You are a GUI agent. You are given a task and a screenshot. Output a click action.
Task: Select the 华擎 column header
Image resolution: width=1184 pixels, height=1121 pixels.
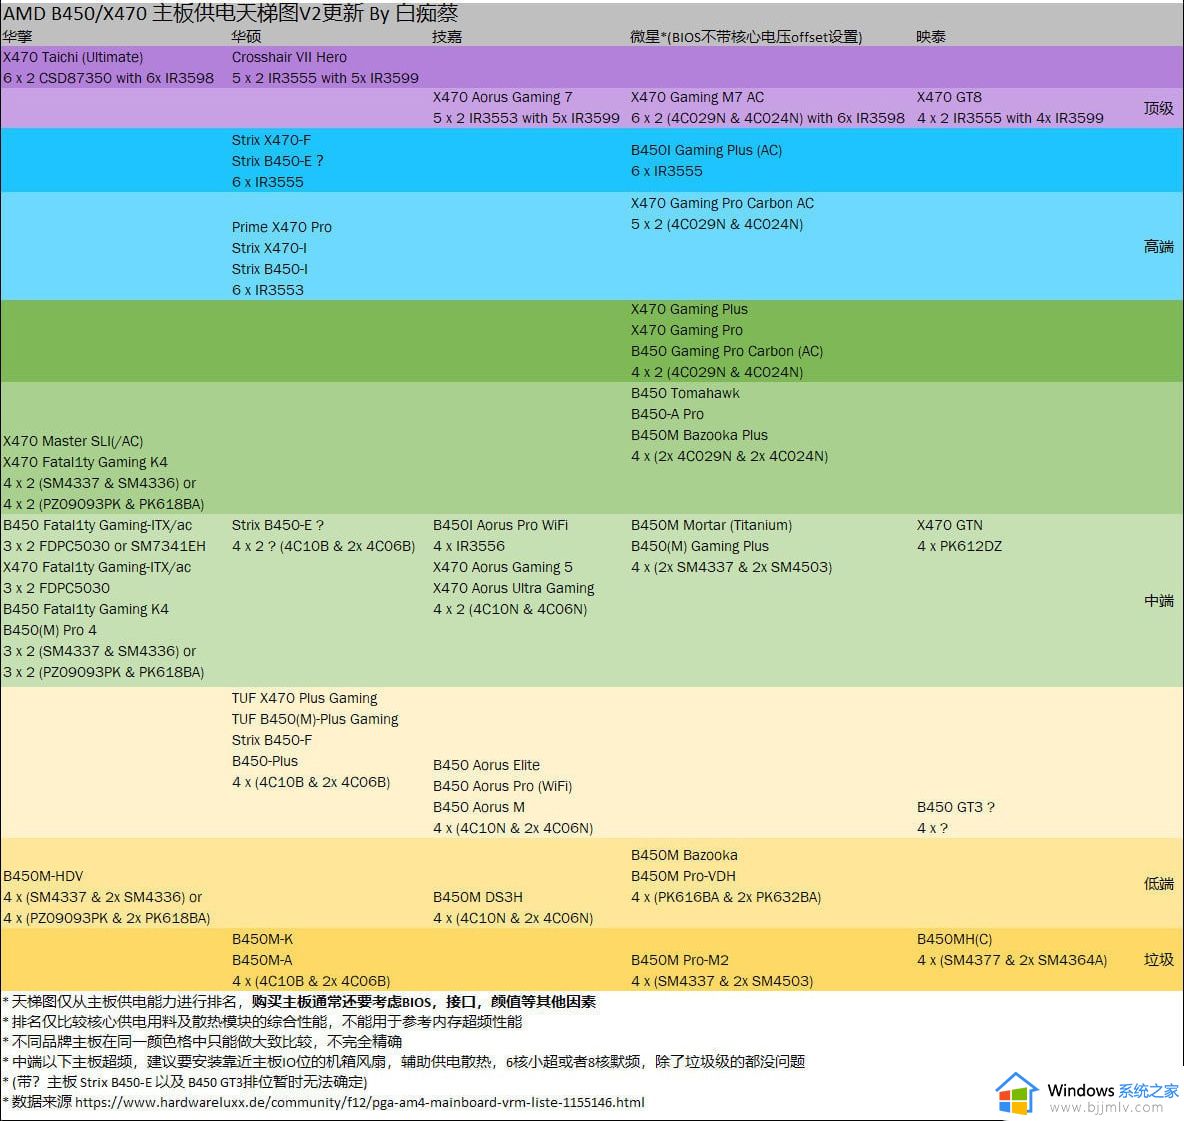tap(17, 36)
